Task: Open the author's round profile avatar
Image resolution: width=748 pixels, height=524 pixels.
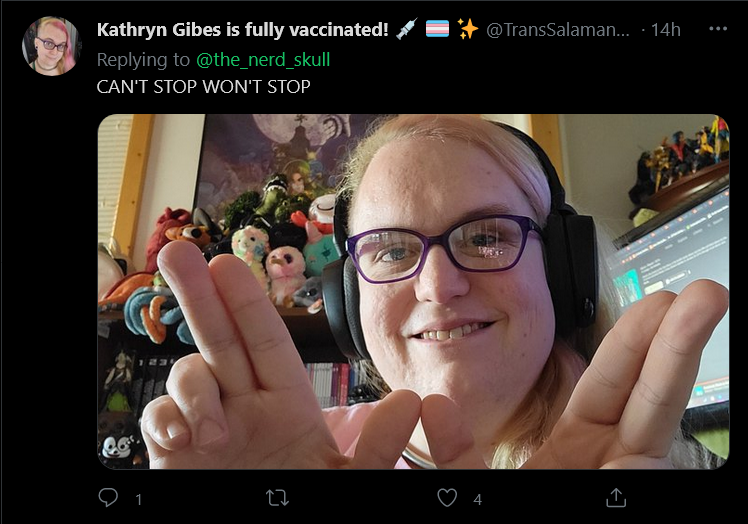Action: point(51,46)
